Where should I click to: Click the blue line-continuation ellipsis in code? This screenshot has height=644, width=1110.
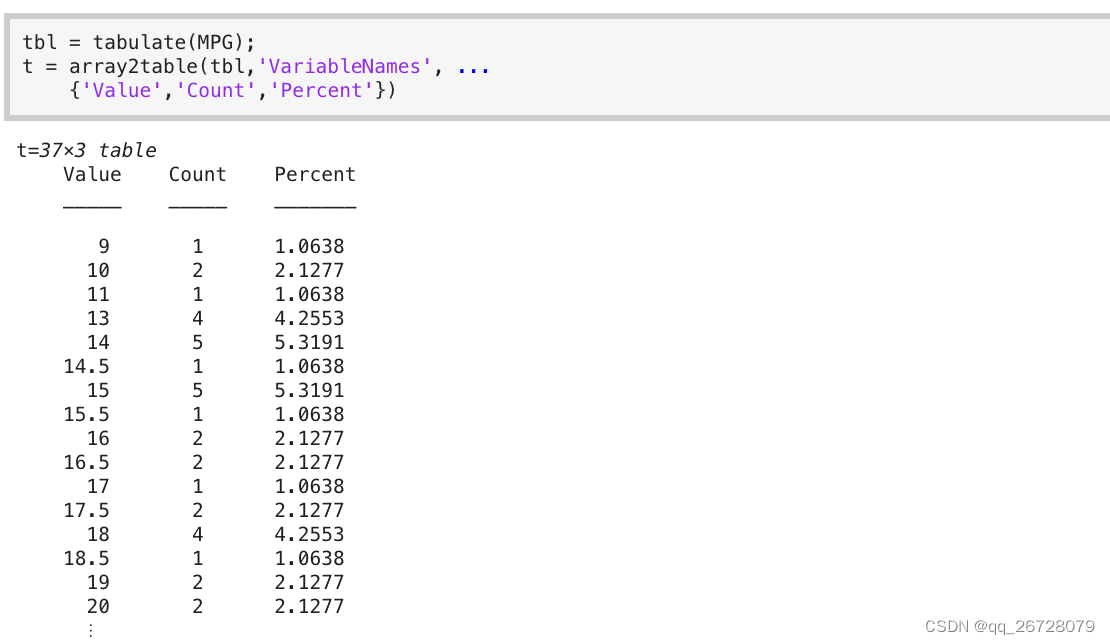coord(473,69)
